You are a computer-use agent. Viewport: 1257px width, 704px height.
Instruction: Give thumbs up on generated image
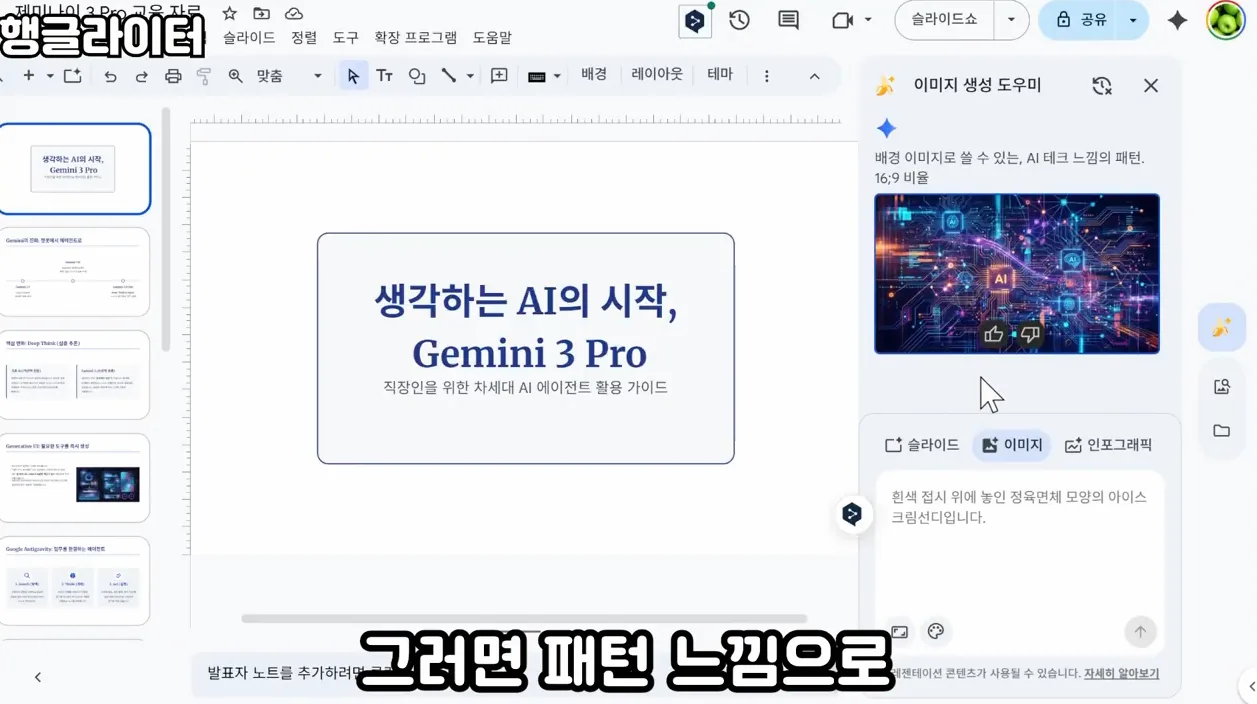click(993, 335)
